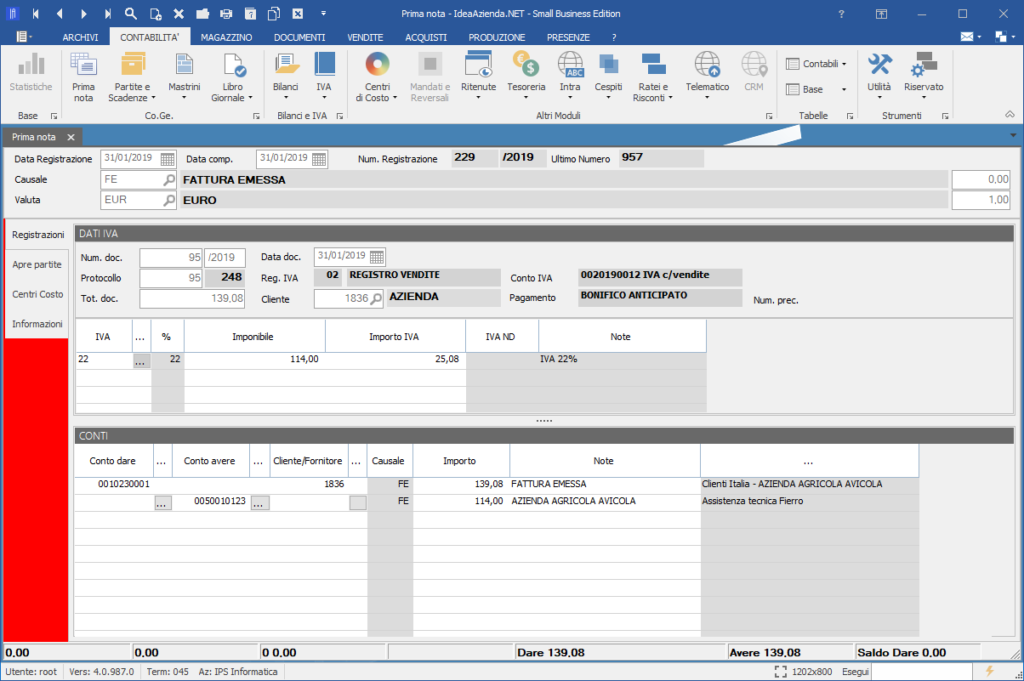Open Partite e Scadenze in the ribbon
This screenshot has height=681, width=1024.
click(133, 77)
